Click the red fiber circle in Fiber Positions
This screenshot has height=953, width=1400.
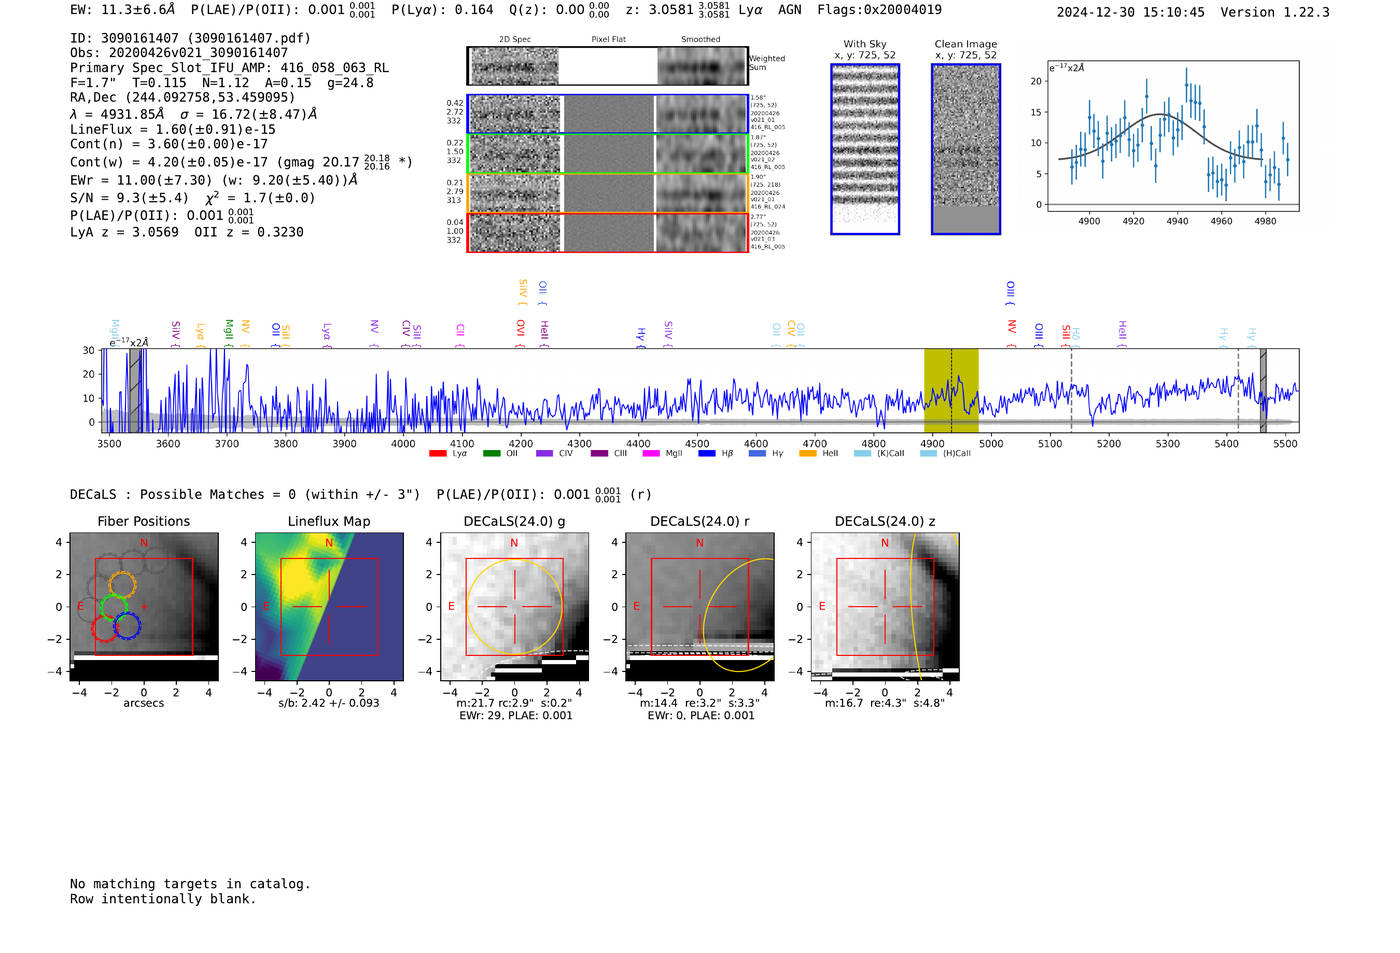(x=105, y=628)
